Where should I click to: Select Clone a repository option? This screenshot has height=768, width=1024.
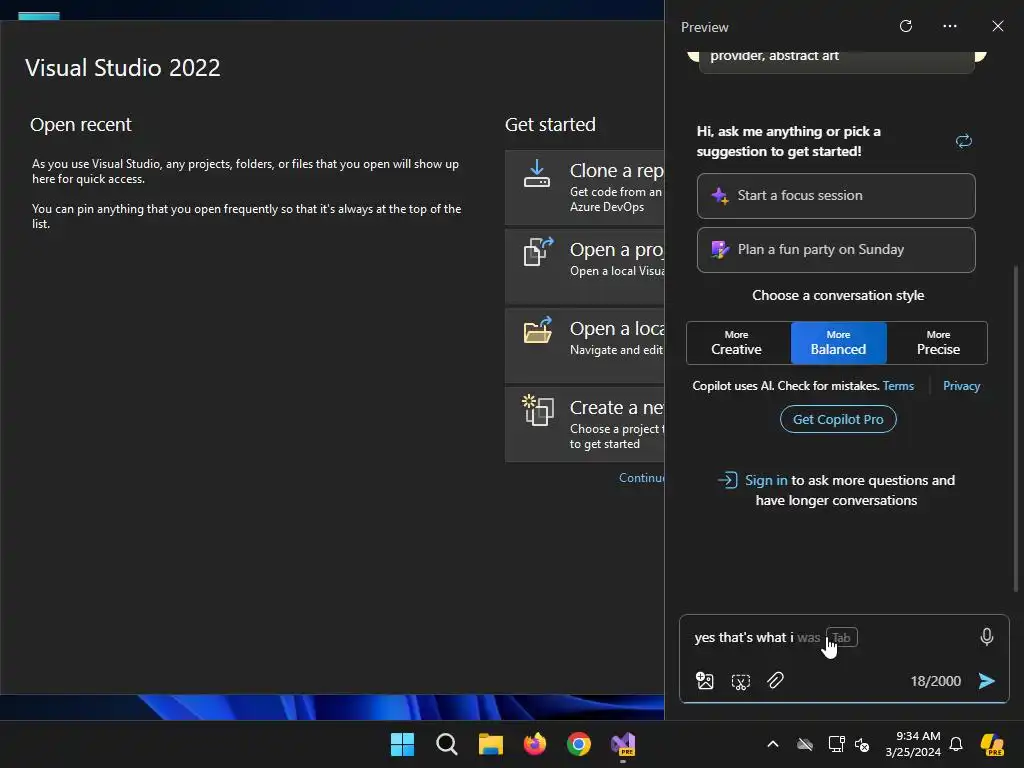tap(584, 187)
